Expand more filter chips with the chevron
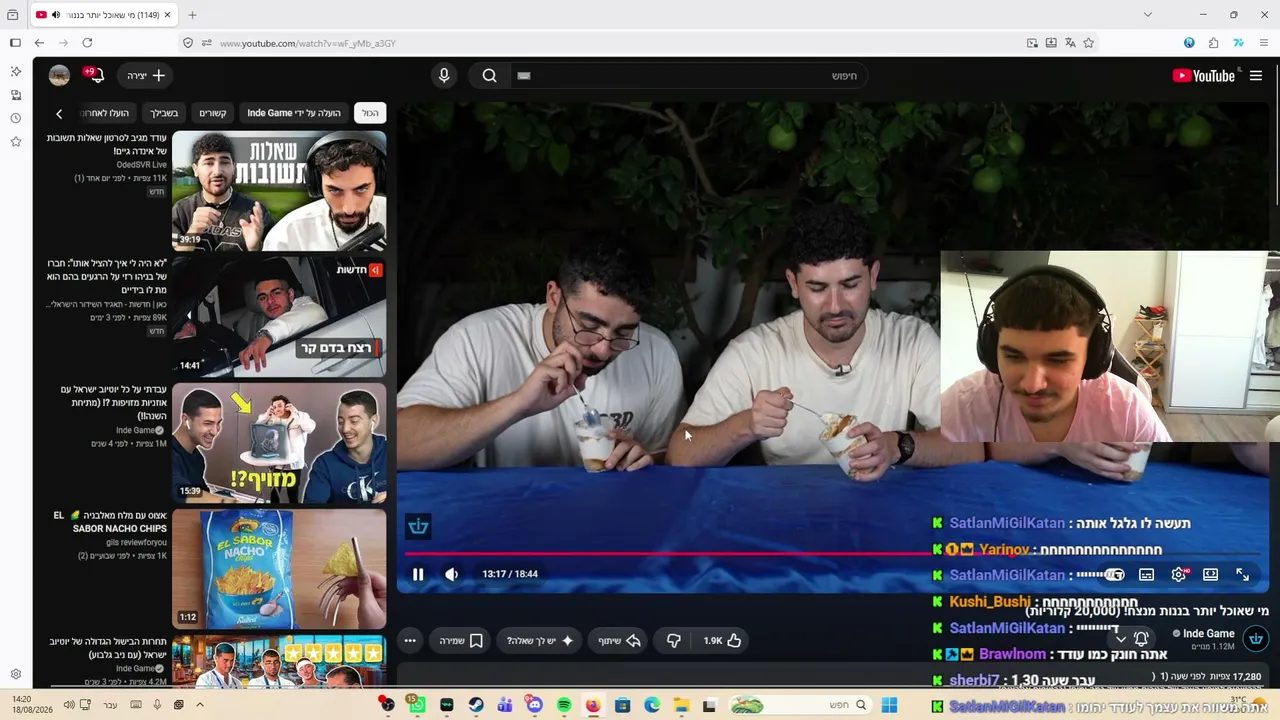This screenshot has height=720, width=1280. click(59, 114)
